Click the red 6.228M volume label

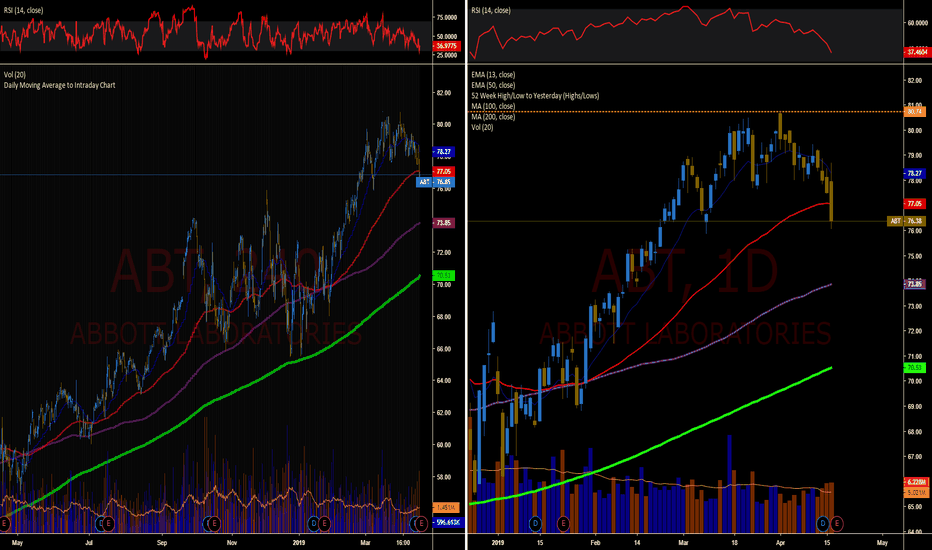[x=916, y=482]
